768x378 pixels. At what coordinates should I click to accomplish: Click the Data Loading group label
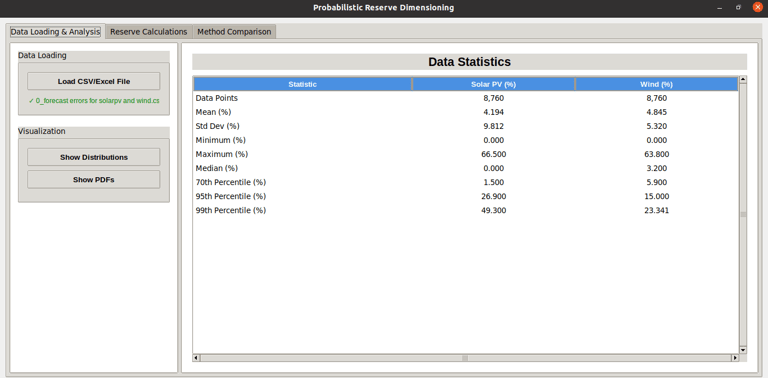click(x=42, y=55)
